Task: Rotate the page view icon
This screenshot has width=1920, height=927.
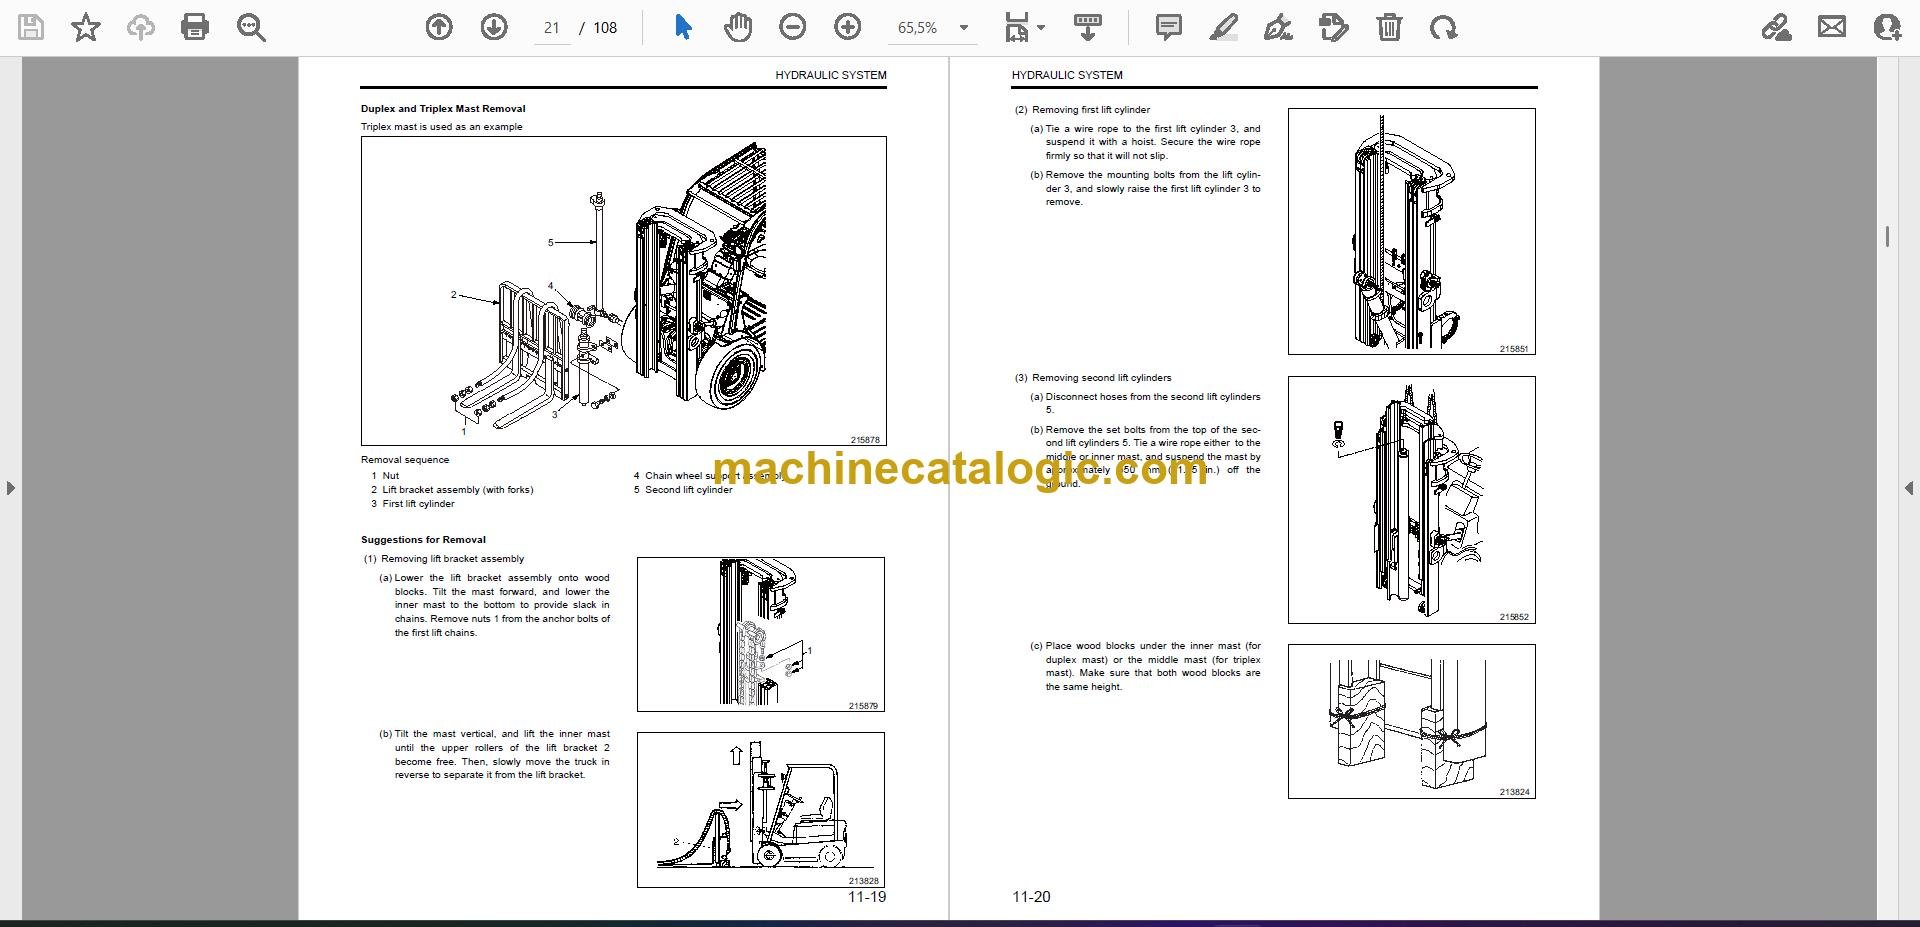Action: (x=1443, y=27)
